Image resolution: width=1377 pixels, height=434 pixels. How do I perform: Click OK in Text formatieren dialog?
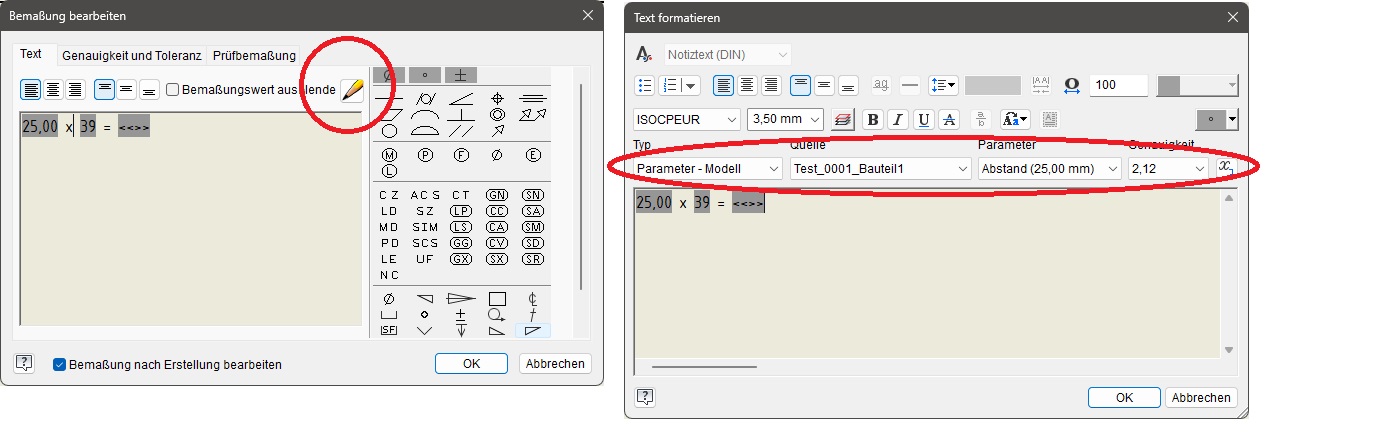(x=1124, y=397)
